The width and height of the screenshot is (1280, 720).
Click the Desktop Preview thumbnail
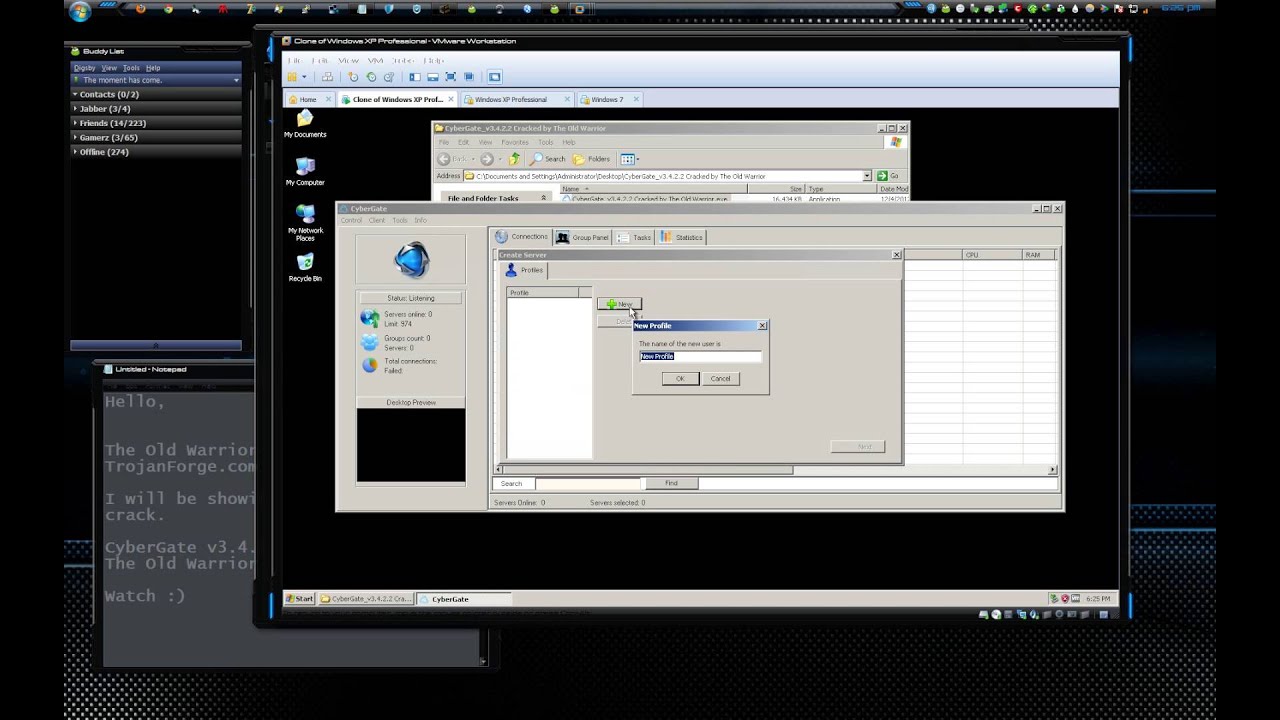tap(411, 445)
